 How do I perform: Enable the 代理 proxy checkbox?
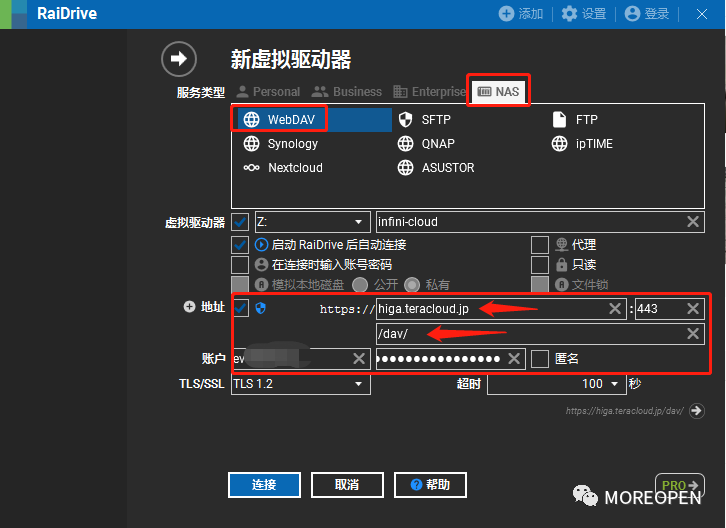[x=540, y=245]
